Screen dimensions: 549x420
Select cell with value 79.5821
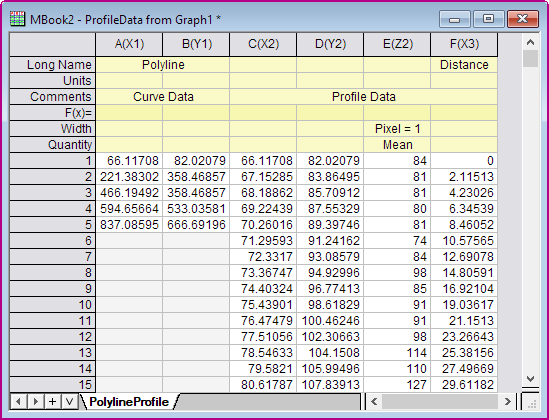(x=263, y=369)
